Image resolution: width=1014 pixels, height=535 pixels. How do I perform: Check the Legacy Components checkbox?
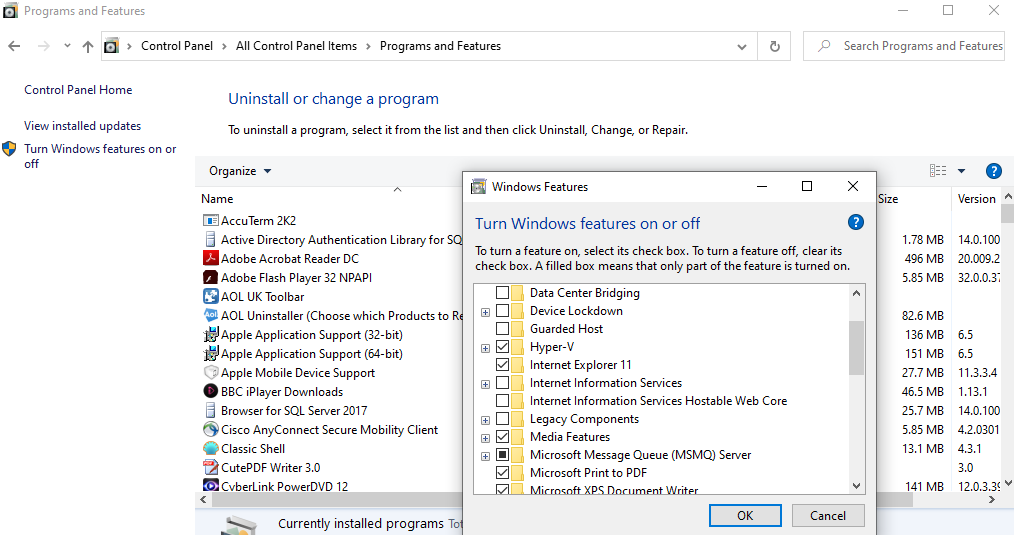502,419
